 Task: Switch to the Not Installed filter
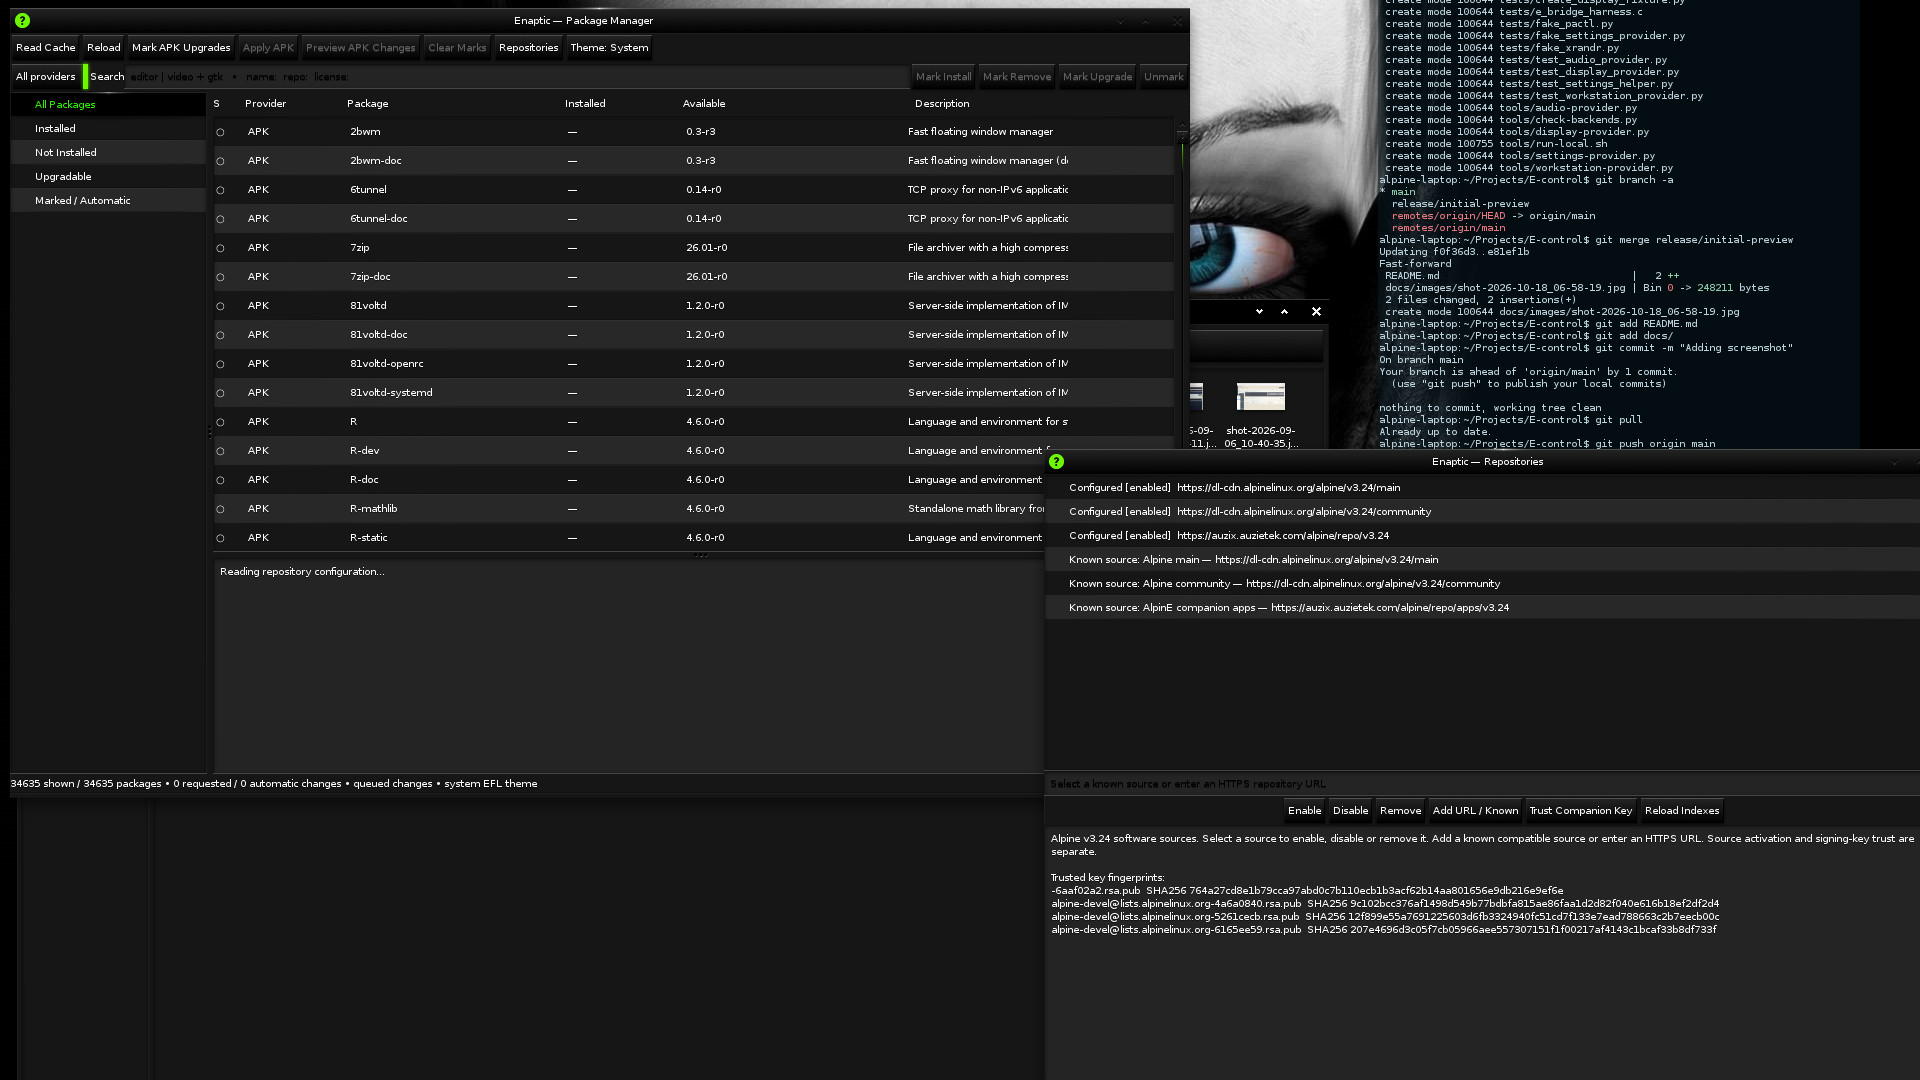[108, 153]
